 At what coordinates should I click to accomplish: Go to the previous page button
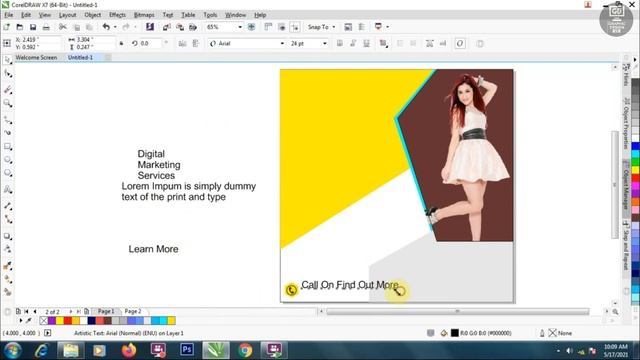pyautogui.click(x=35, y=311)
